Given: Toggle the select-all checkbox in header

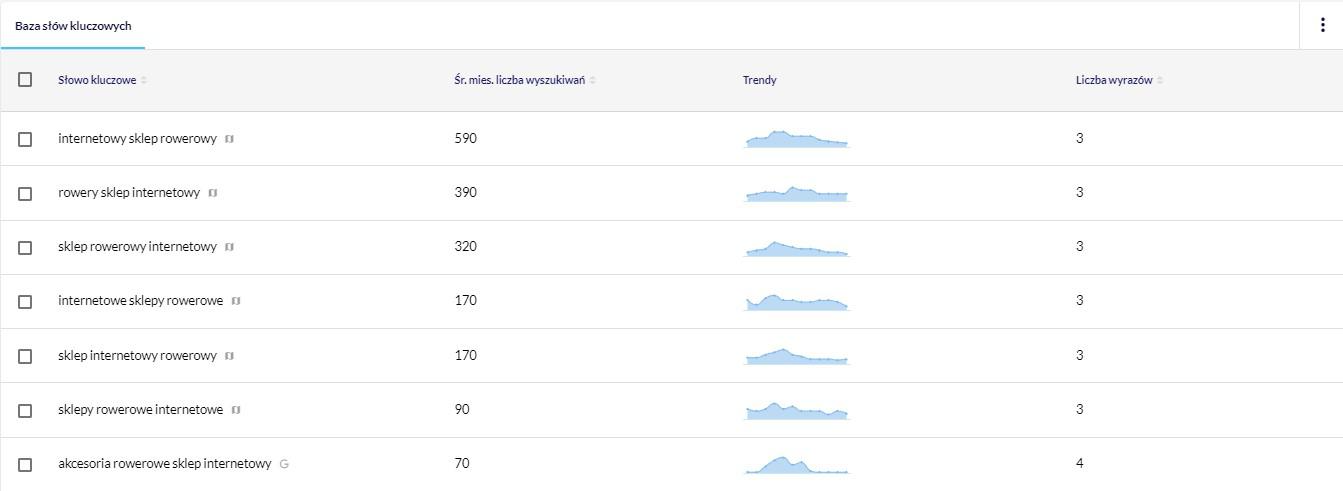Looking at the screenshot, I should (25, 80).
